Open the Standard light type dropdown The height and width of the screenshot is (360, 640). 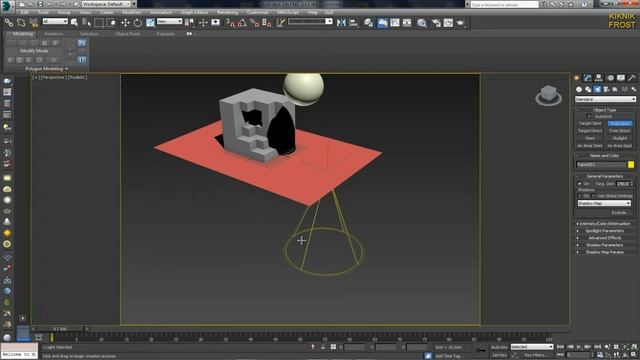point(605,99)
